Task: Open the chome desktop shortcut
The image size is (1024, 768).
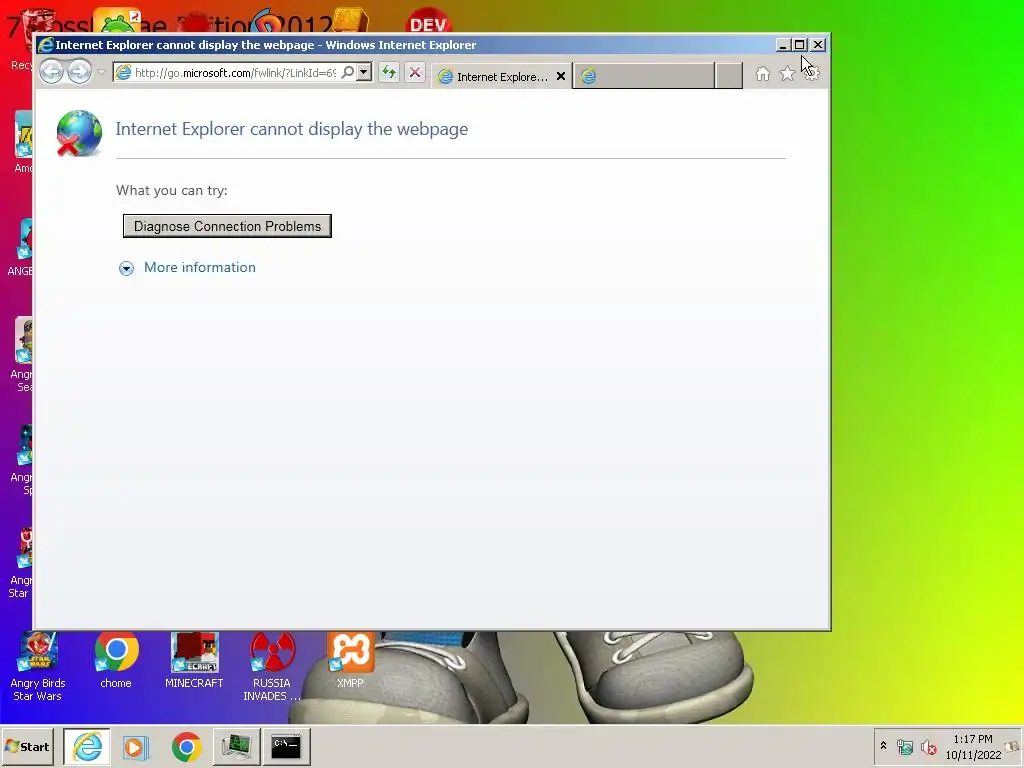Action: click(116, 660)
